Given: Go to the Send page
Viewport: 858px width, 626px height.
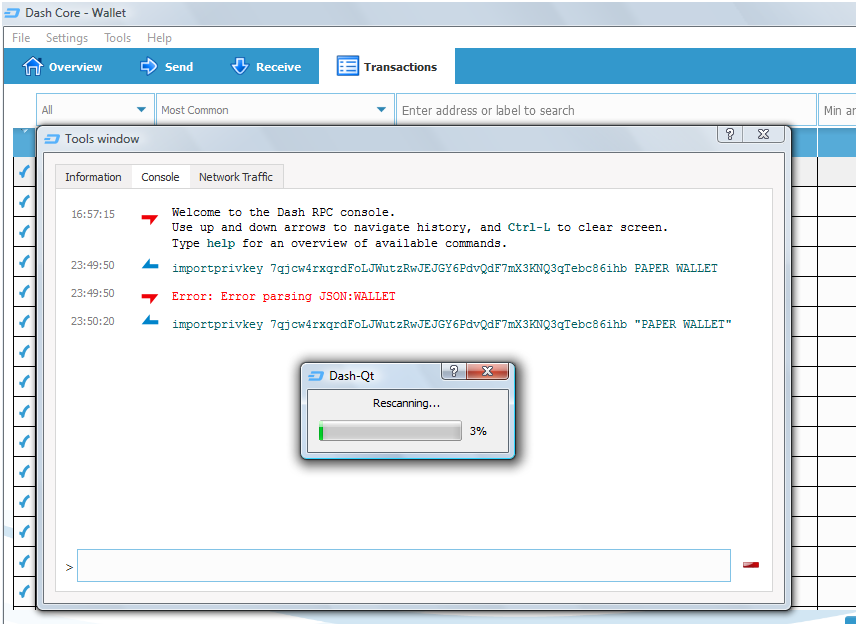Looking at the screenshot, I should 166,66.
